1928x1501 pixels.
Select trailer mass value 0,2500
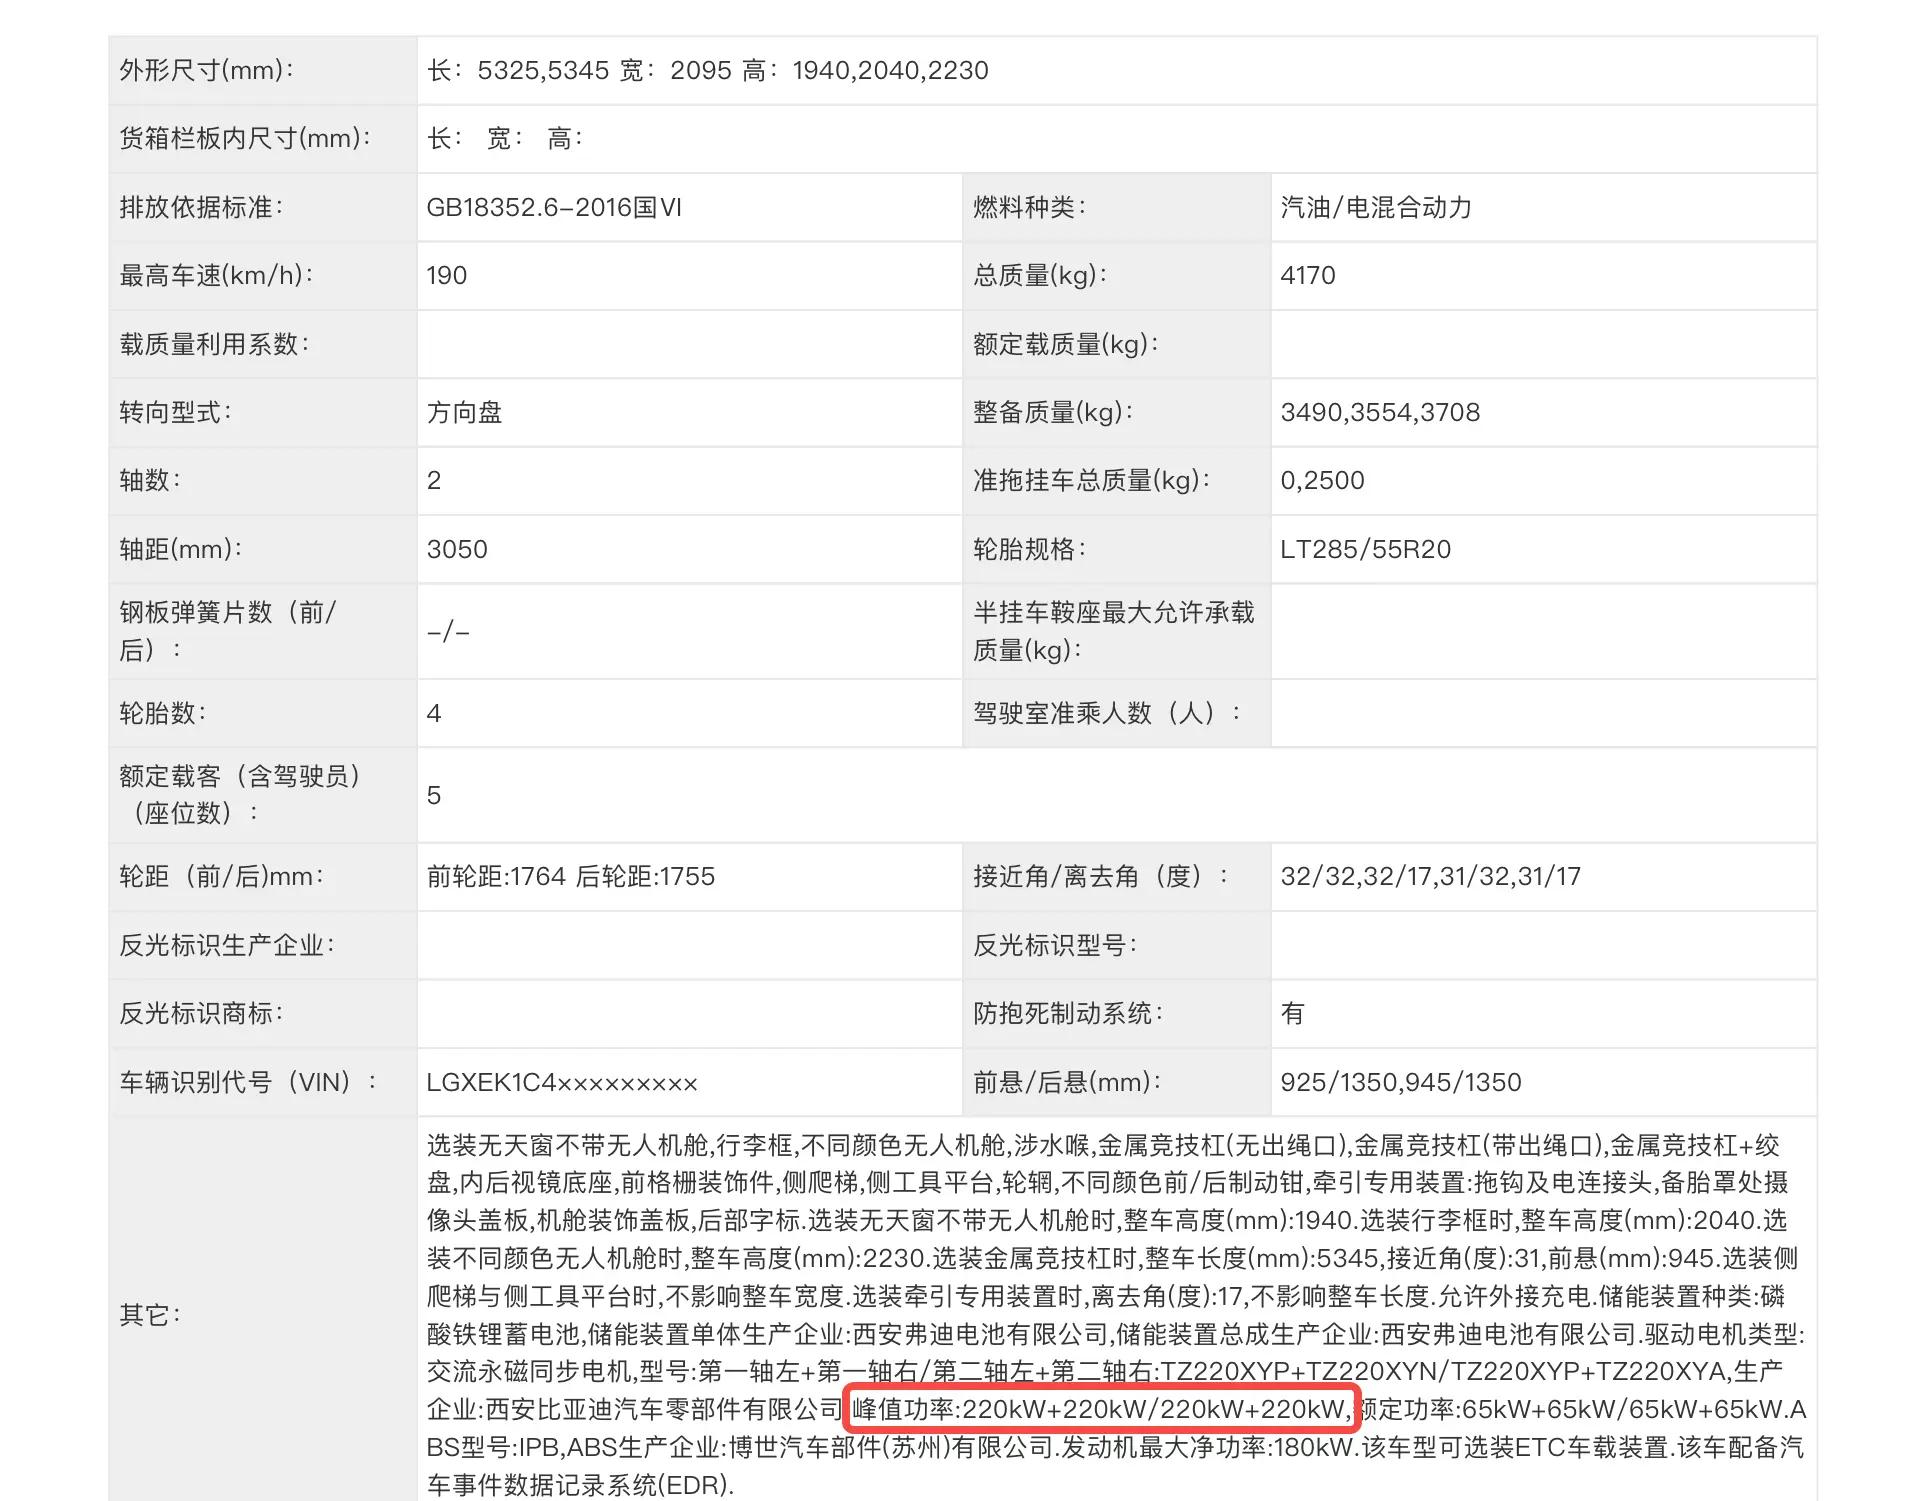coord(1322,480)
